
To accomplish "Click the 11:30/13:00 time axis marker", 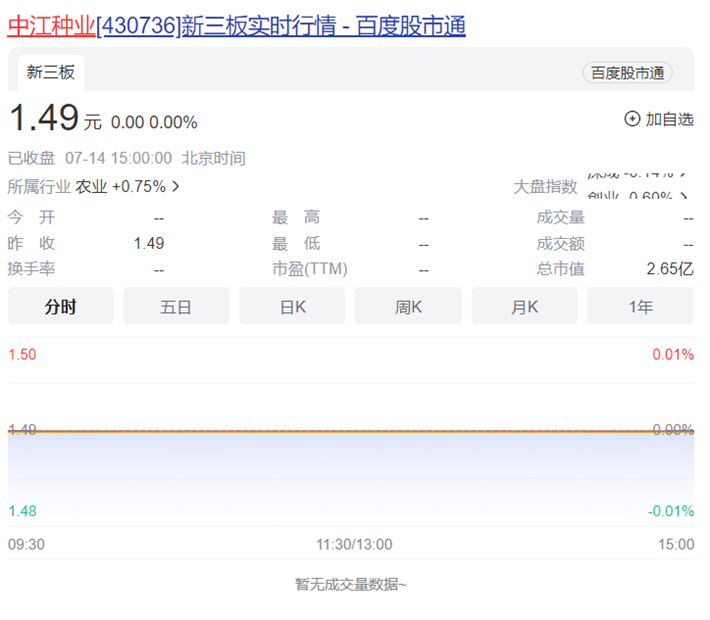I will coord(354,545).
